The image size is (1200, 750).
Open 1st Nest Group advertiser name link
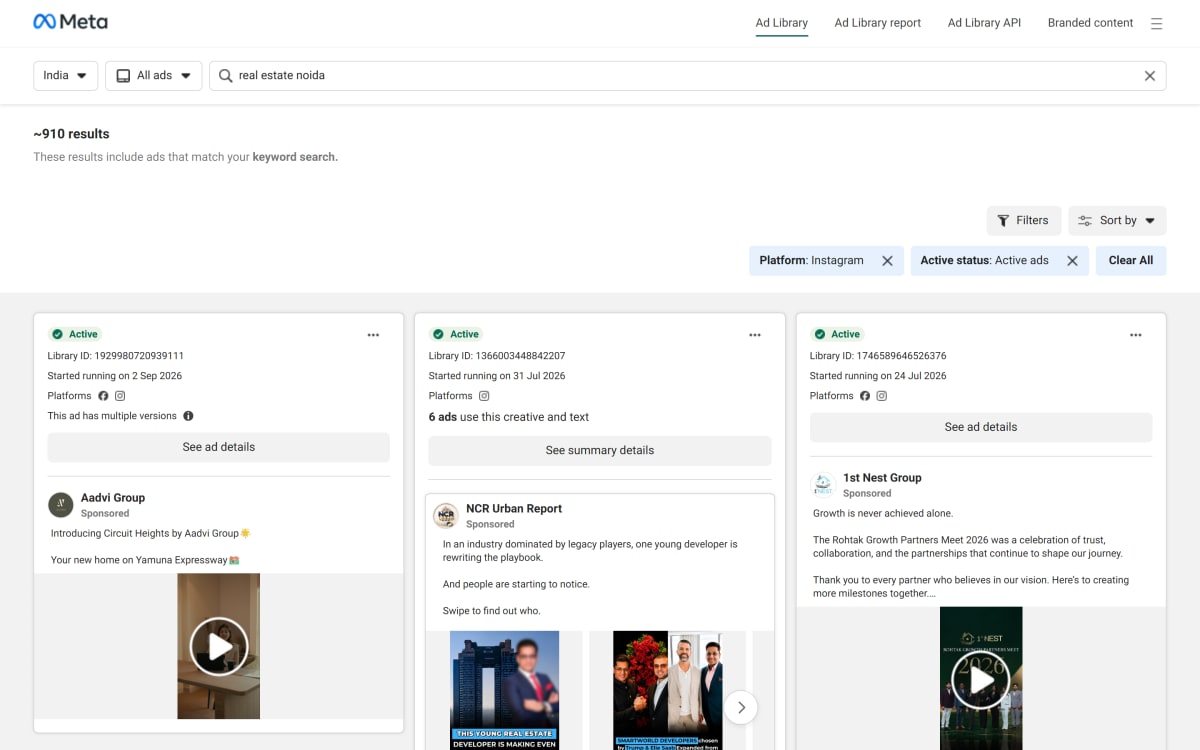coord(882,478)
